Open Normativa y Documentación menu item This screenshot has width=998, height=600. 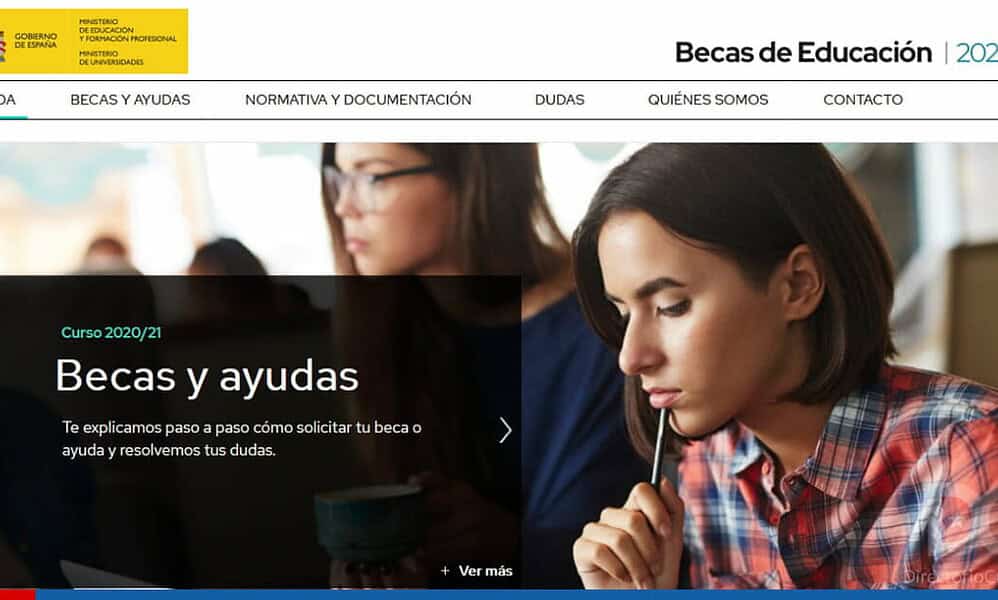(358, 100)
